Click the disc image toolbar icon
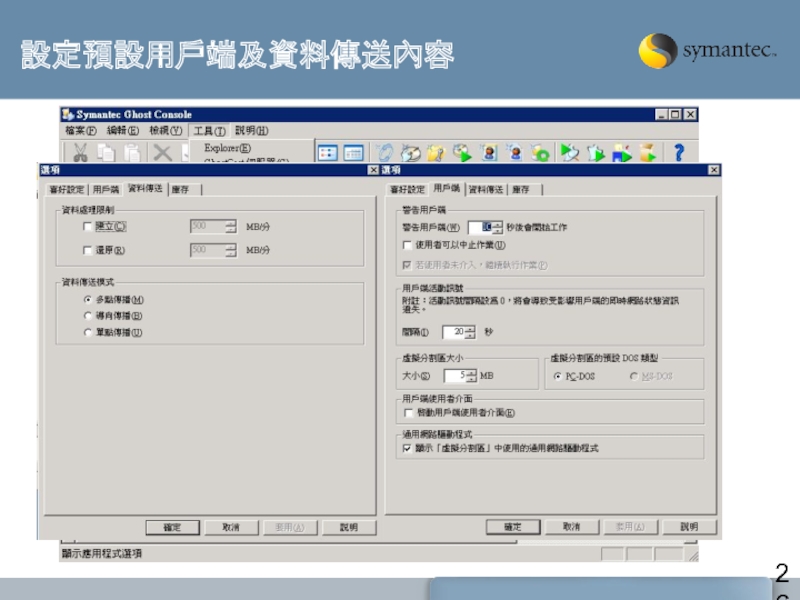800x600 pixels. (x=411, y=153)
